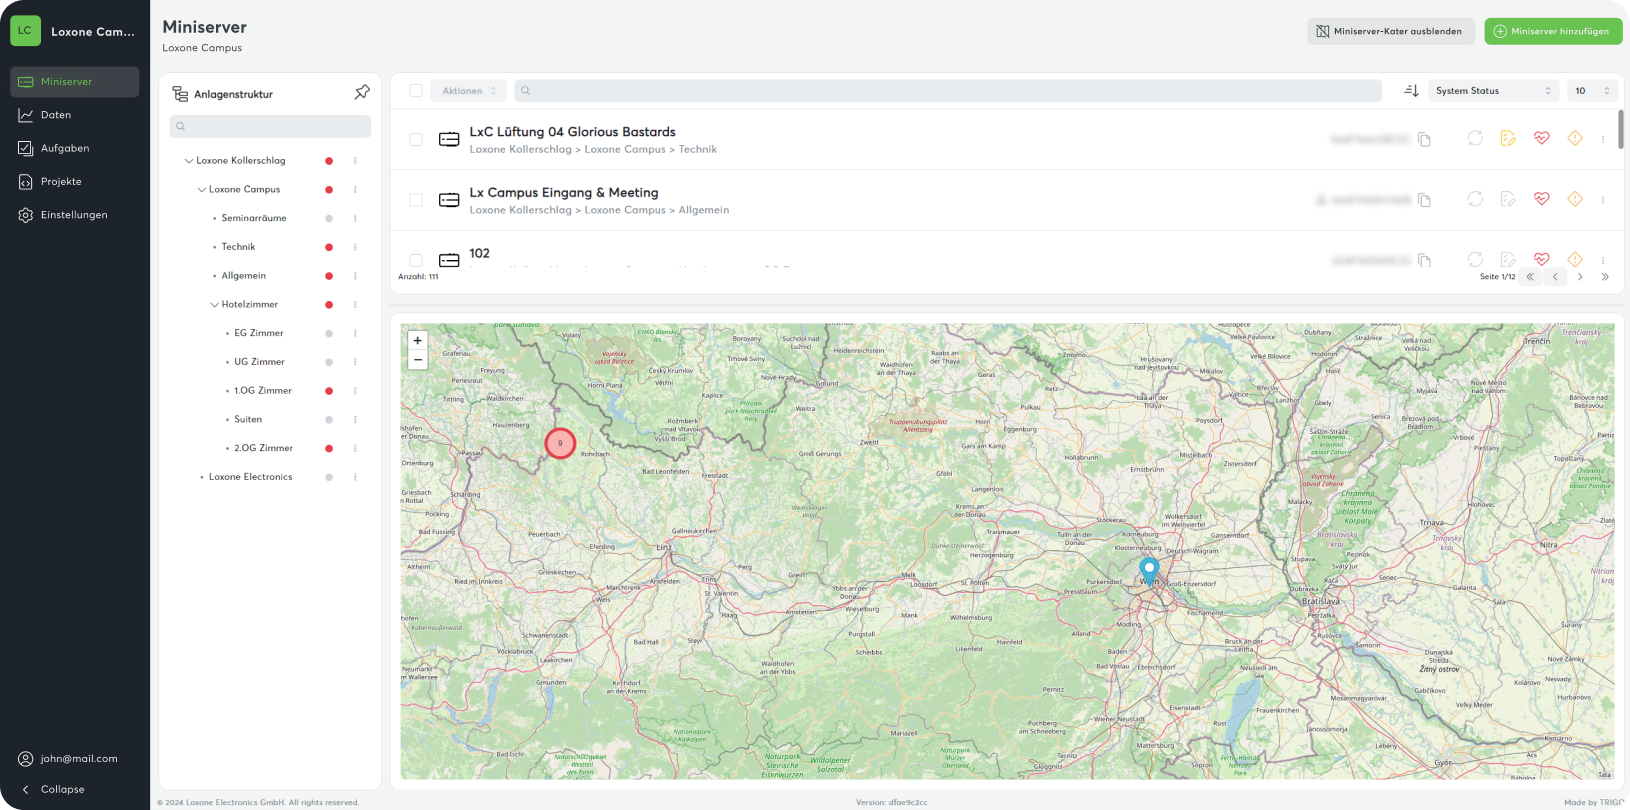Check the LxC Lüftung 04 Glorious Bastards checkbox
This screenshot has width=1630, height=810.
416,140
